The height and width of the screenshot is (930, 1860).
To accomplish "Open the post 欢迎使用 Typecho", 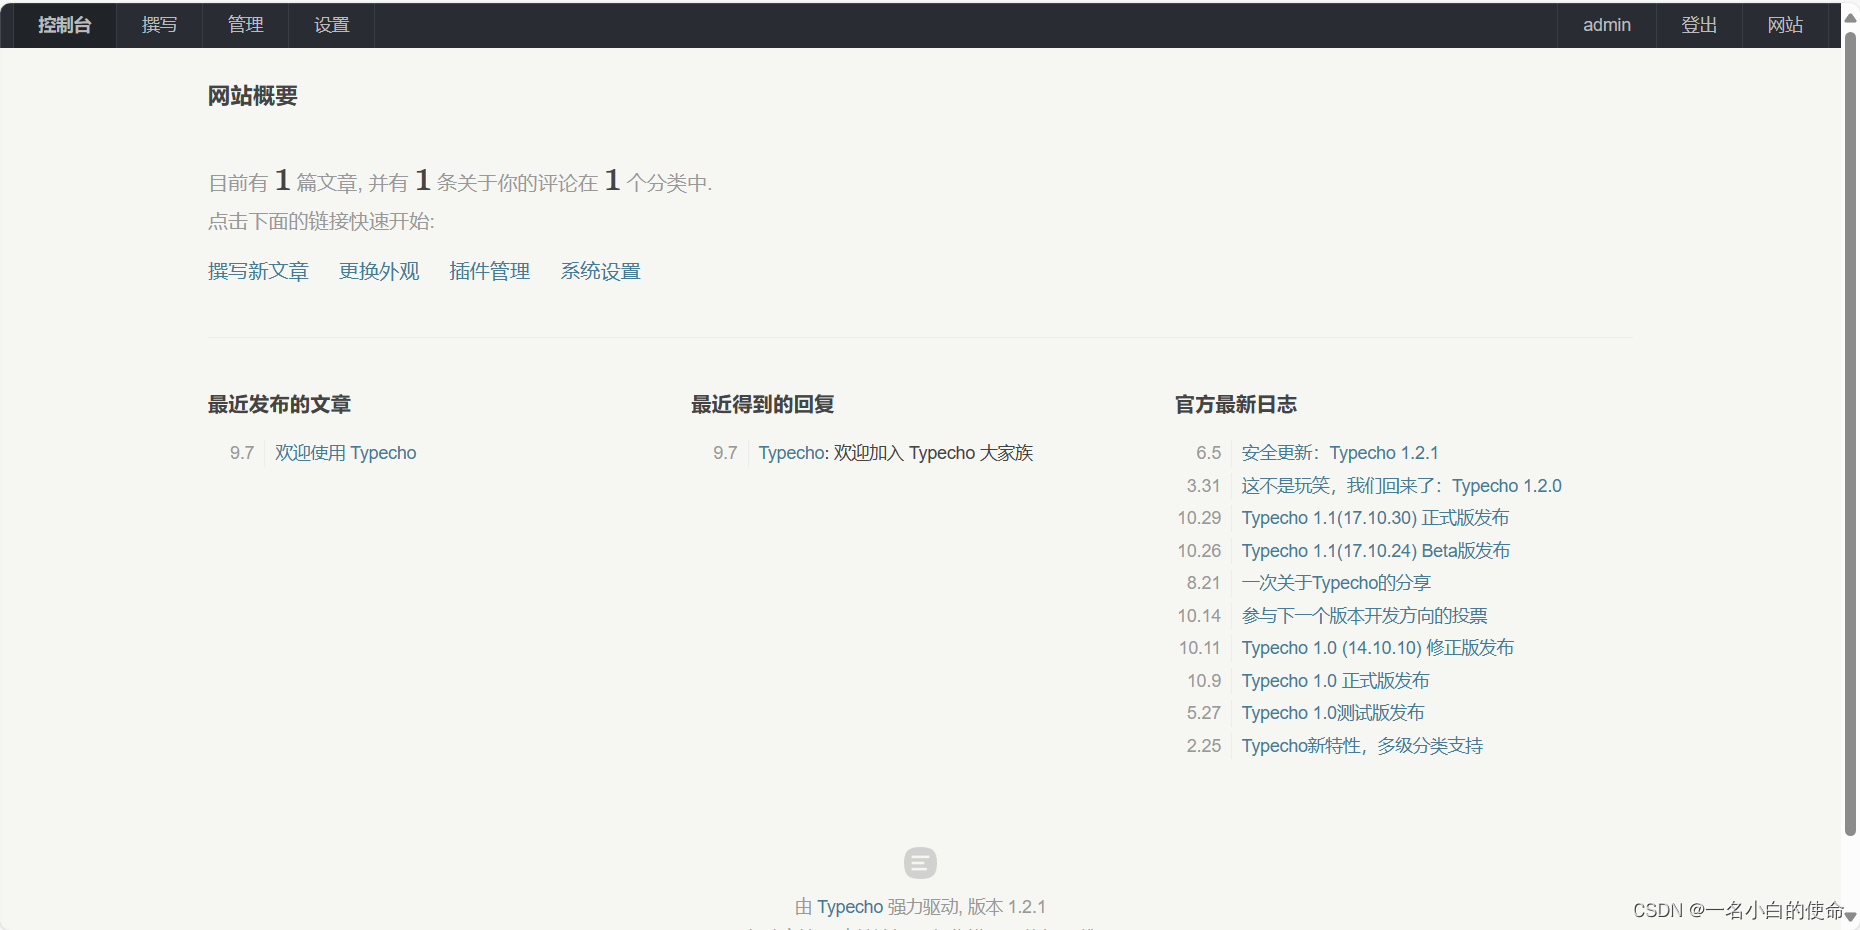I will tap(345, 453).
